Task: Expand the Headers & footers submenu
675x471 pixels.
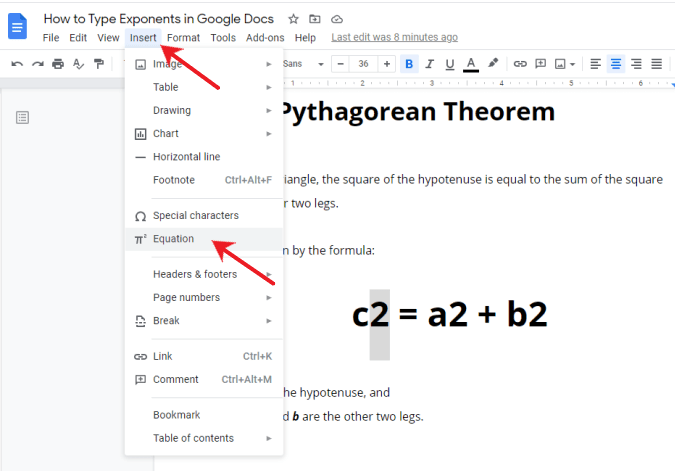Action: pyautogui.click(x=204, y=275)
